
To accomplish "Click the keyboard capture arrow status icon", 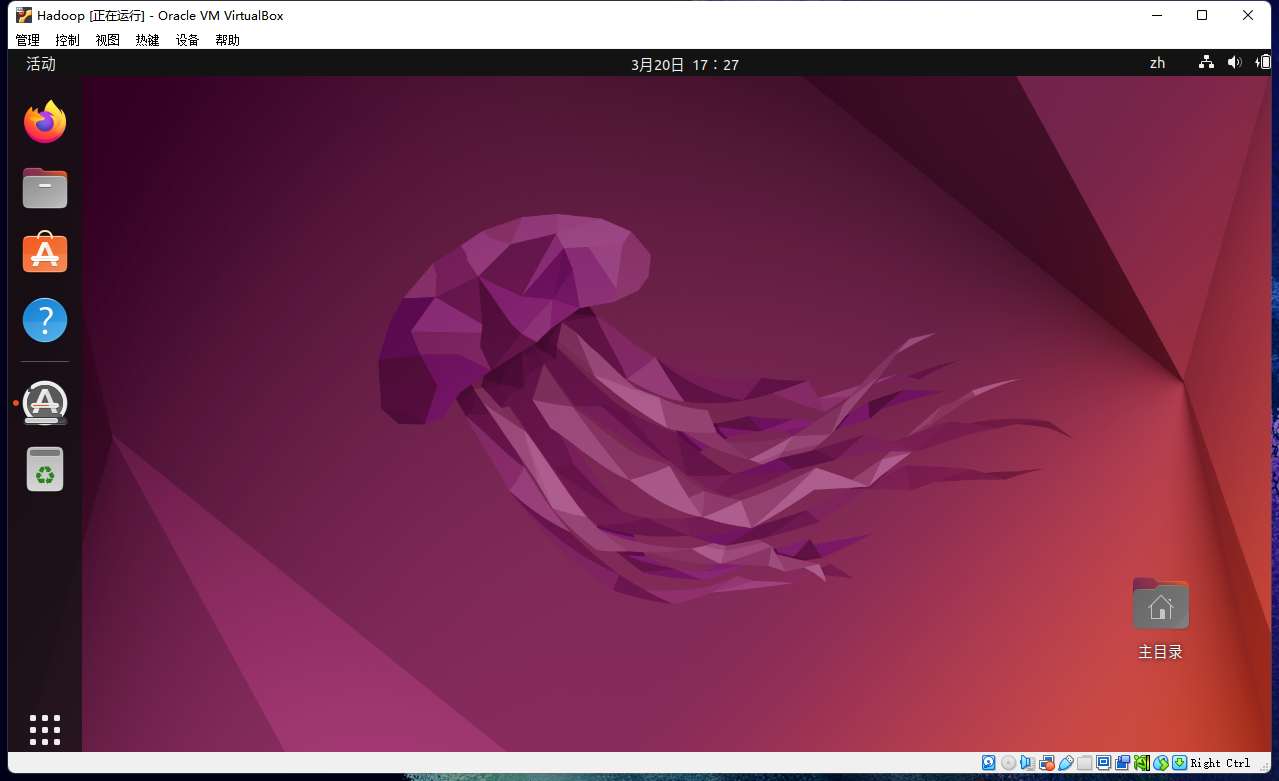I will click(x=1180, y=763).
